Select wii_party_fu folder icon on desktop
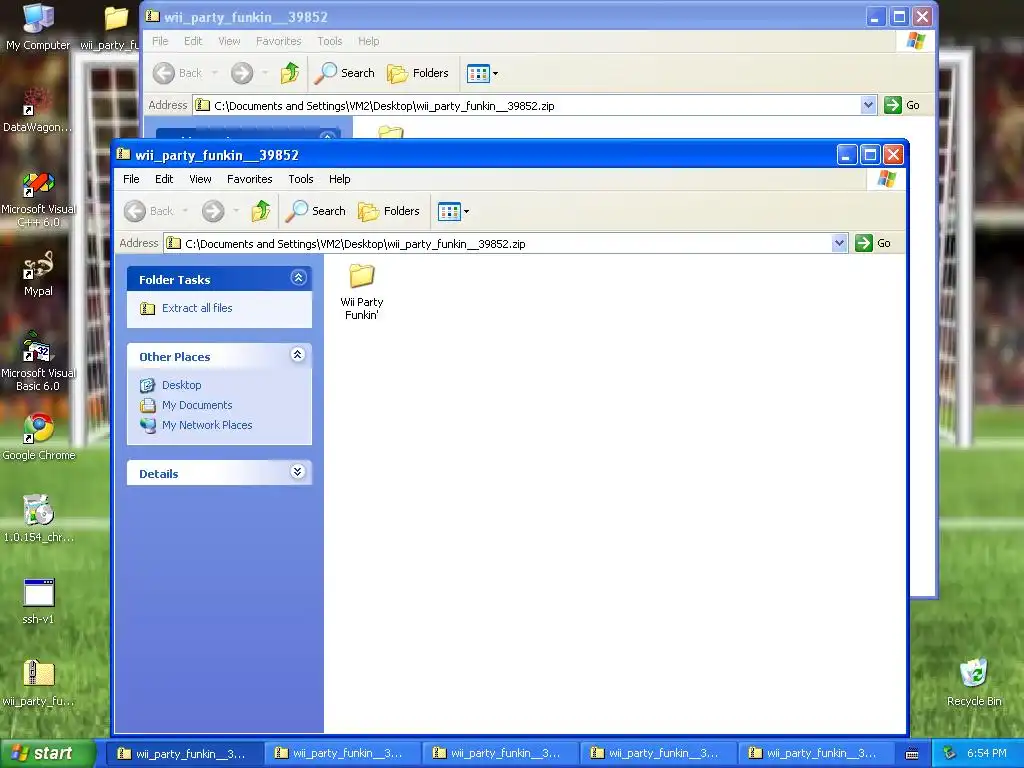1024x768 pixels. [112, 27]
